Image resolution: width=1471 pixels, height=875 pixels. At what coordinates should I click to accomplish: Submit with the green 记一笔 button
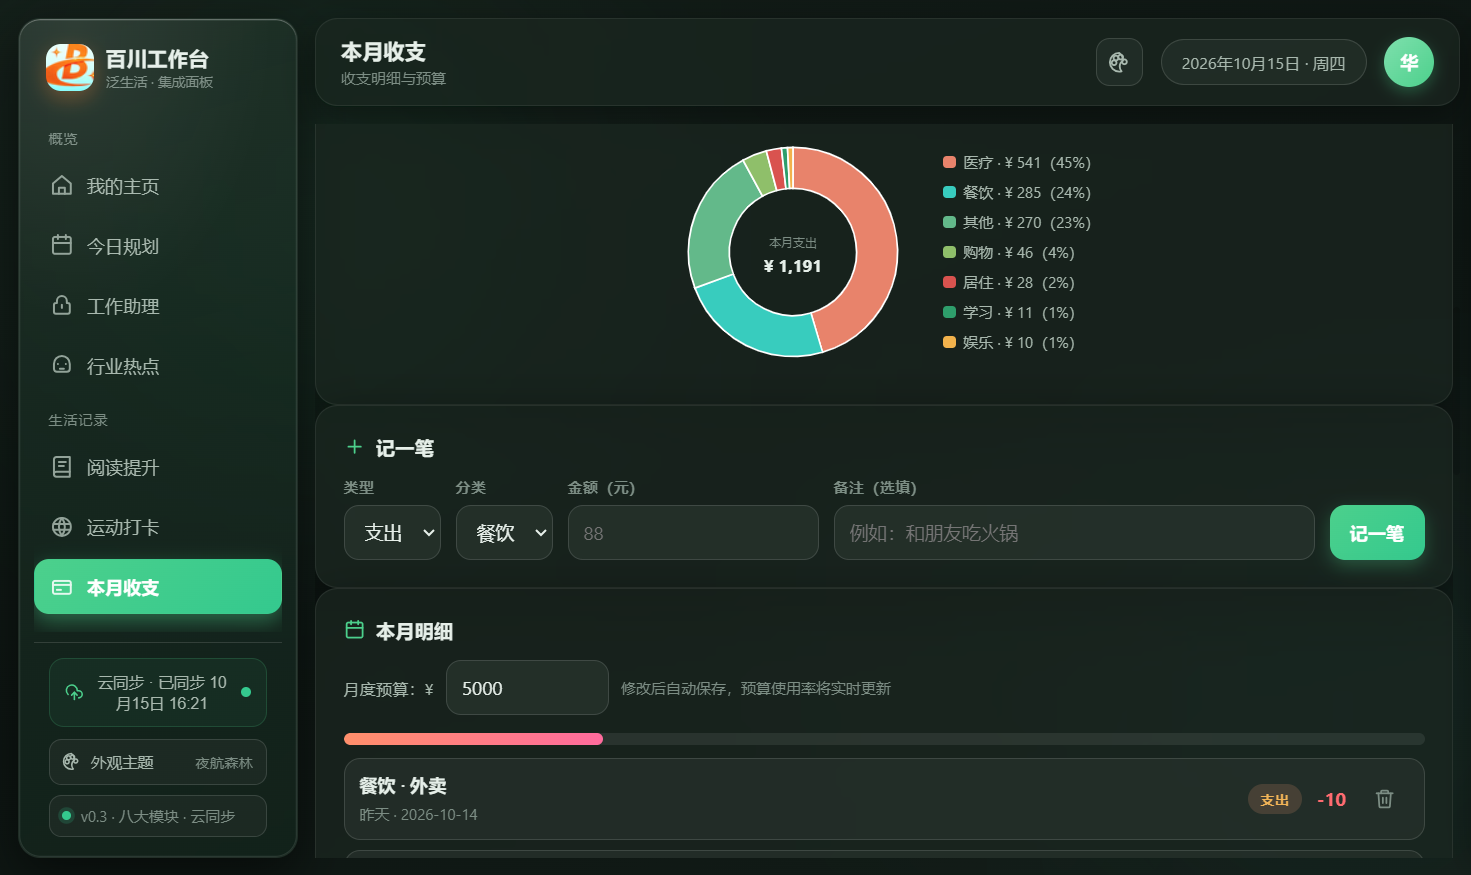1377,532
